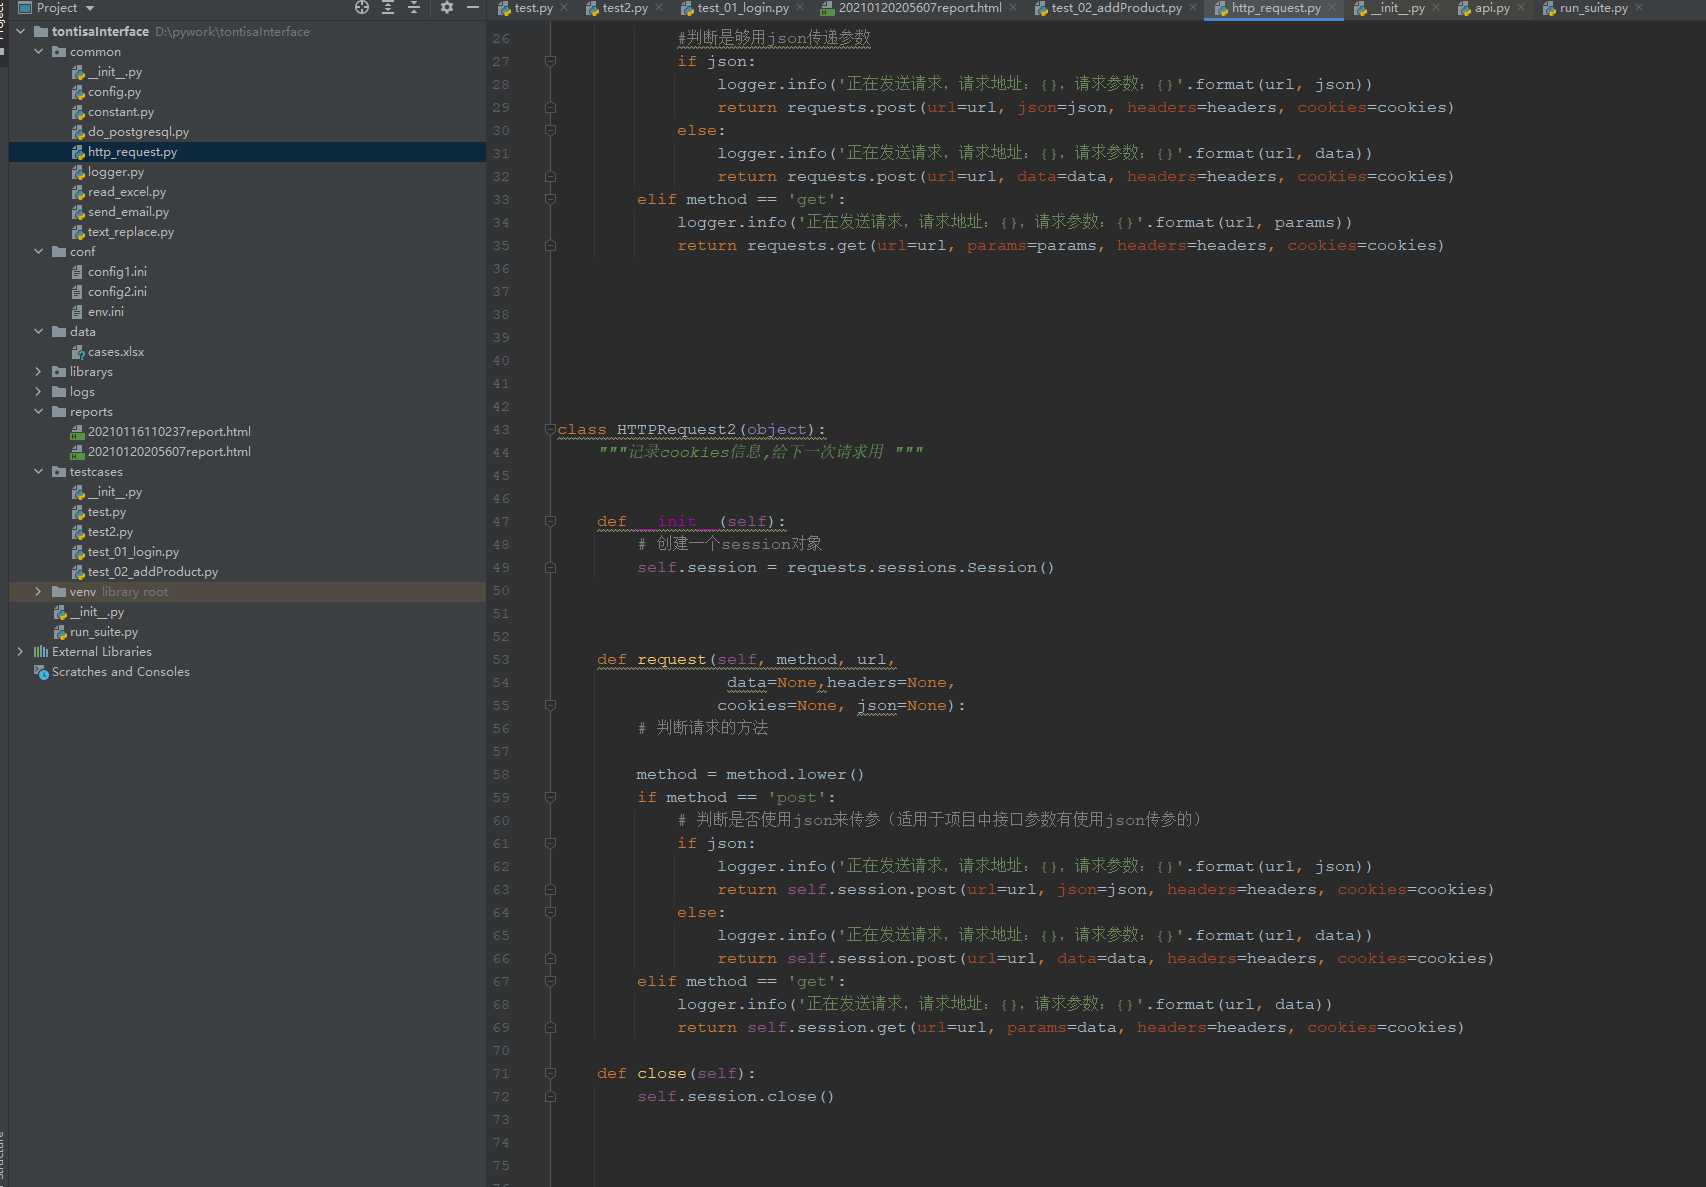Close the test.py editor tab

click(x=564, y=8)
